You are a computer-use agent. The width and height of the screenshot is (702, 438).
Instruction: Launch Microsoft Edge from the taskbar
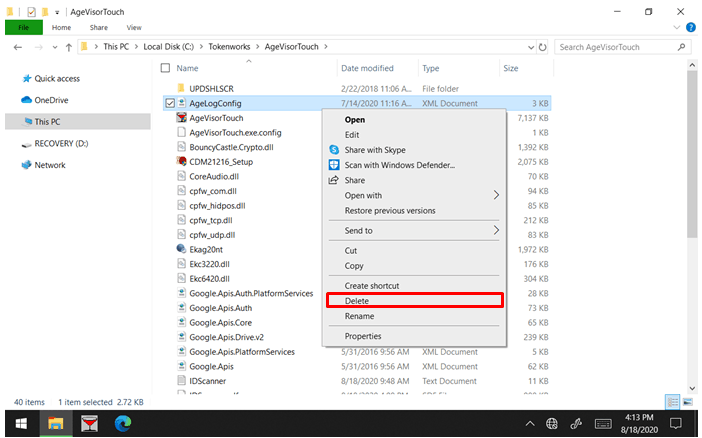coord(123,423)
